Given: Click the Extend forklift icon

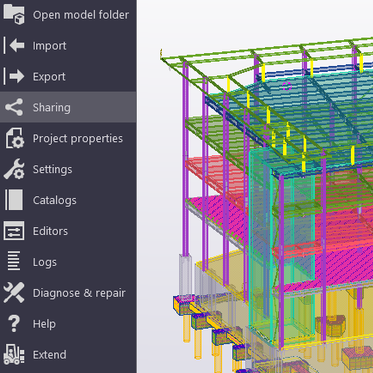Looking at the screenshot, I should pos(14,354).
